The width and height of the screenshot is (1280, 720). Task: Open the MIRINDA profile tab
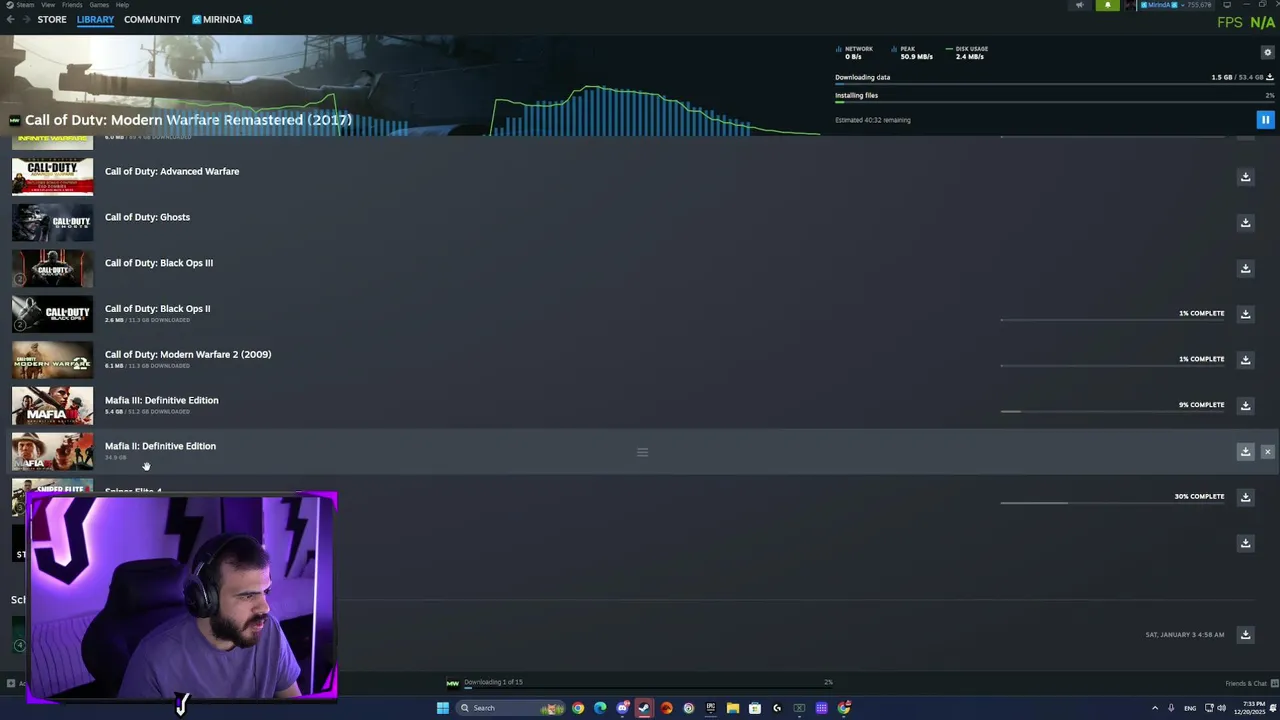coord(222,19)
